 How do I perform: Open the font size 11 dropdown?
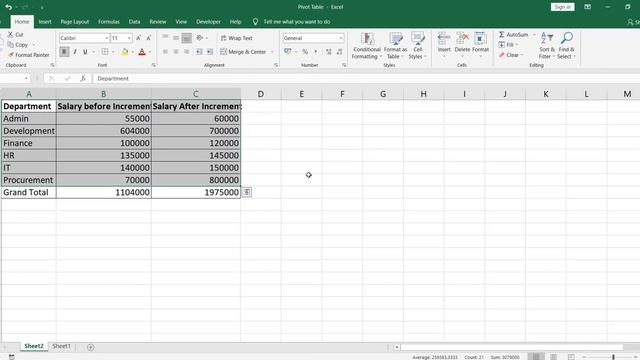click(129, 38)
